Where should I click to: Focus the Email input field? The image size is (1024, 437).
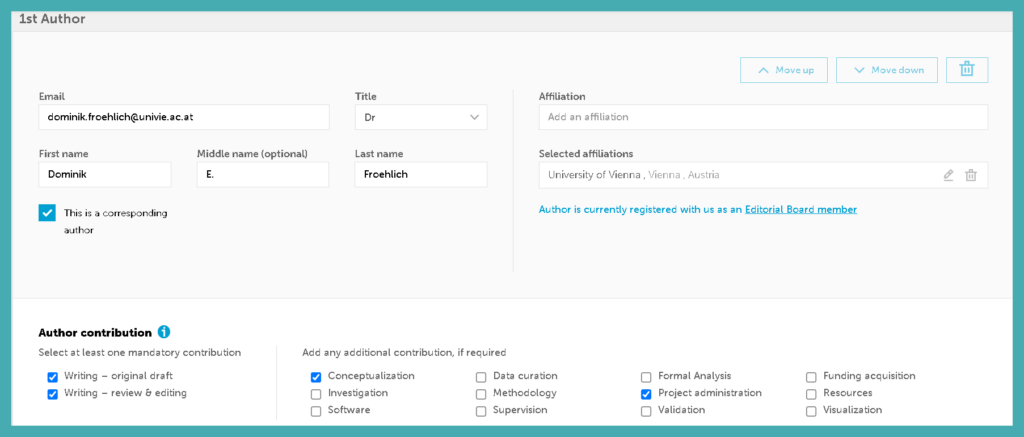point(184,117)
